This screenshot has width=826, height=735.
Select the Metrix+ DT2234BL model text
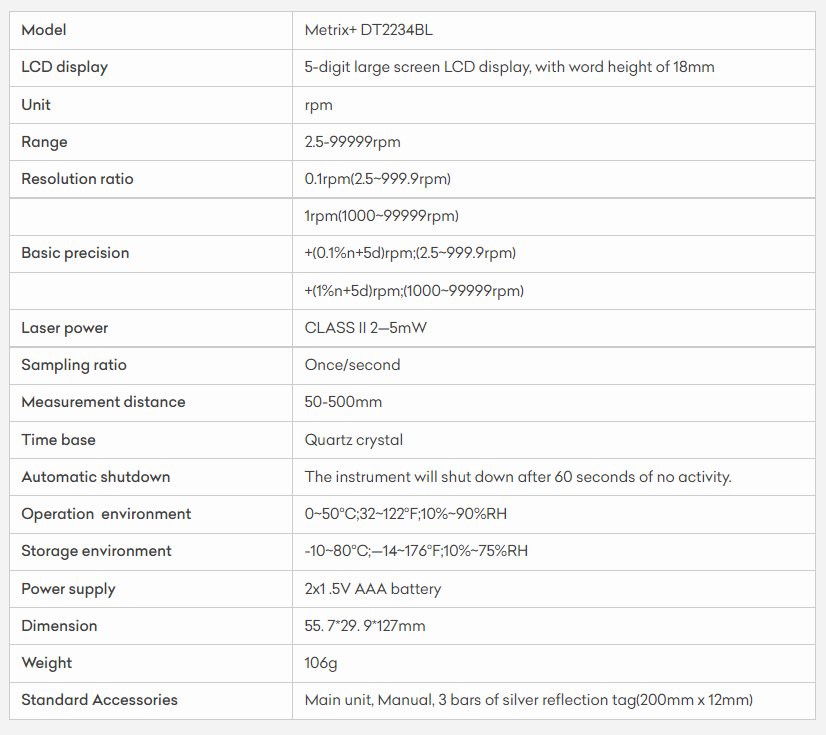pos(368,30)
